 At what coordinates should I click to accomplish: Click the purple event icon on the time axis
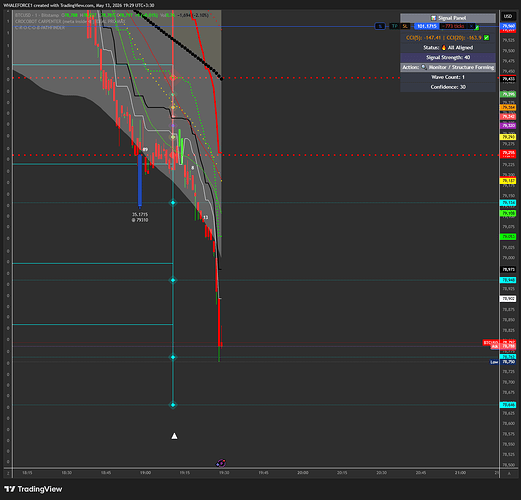[x=221, y=463]
